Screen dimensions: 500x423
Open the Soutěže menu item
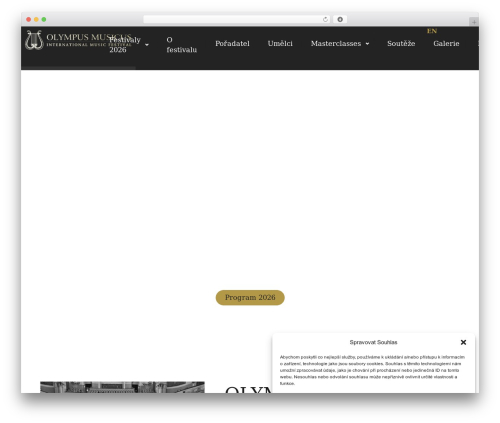click(x=401, y=44)
